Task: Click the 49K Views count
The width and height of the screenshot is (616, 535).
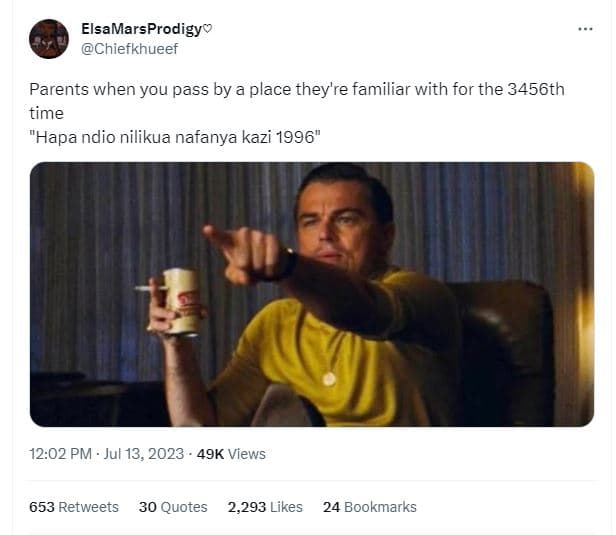Action: click(x=231, y=454)
